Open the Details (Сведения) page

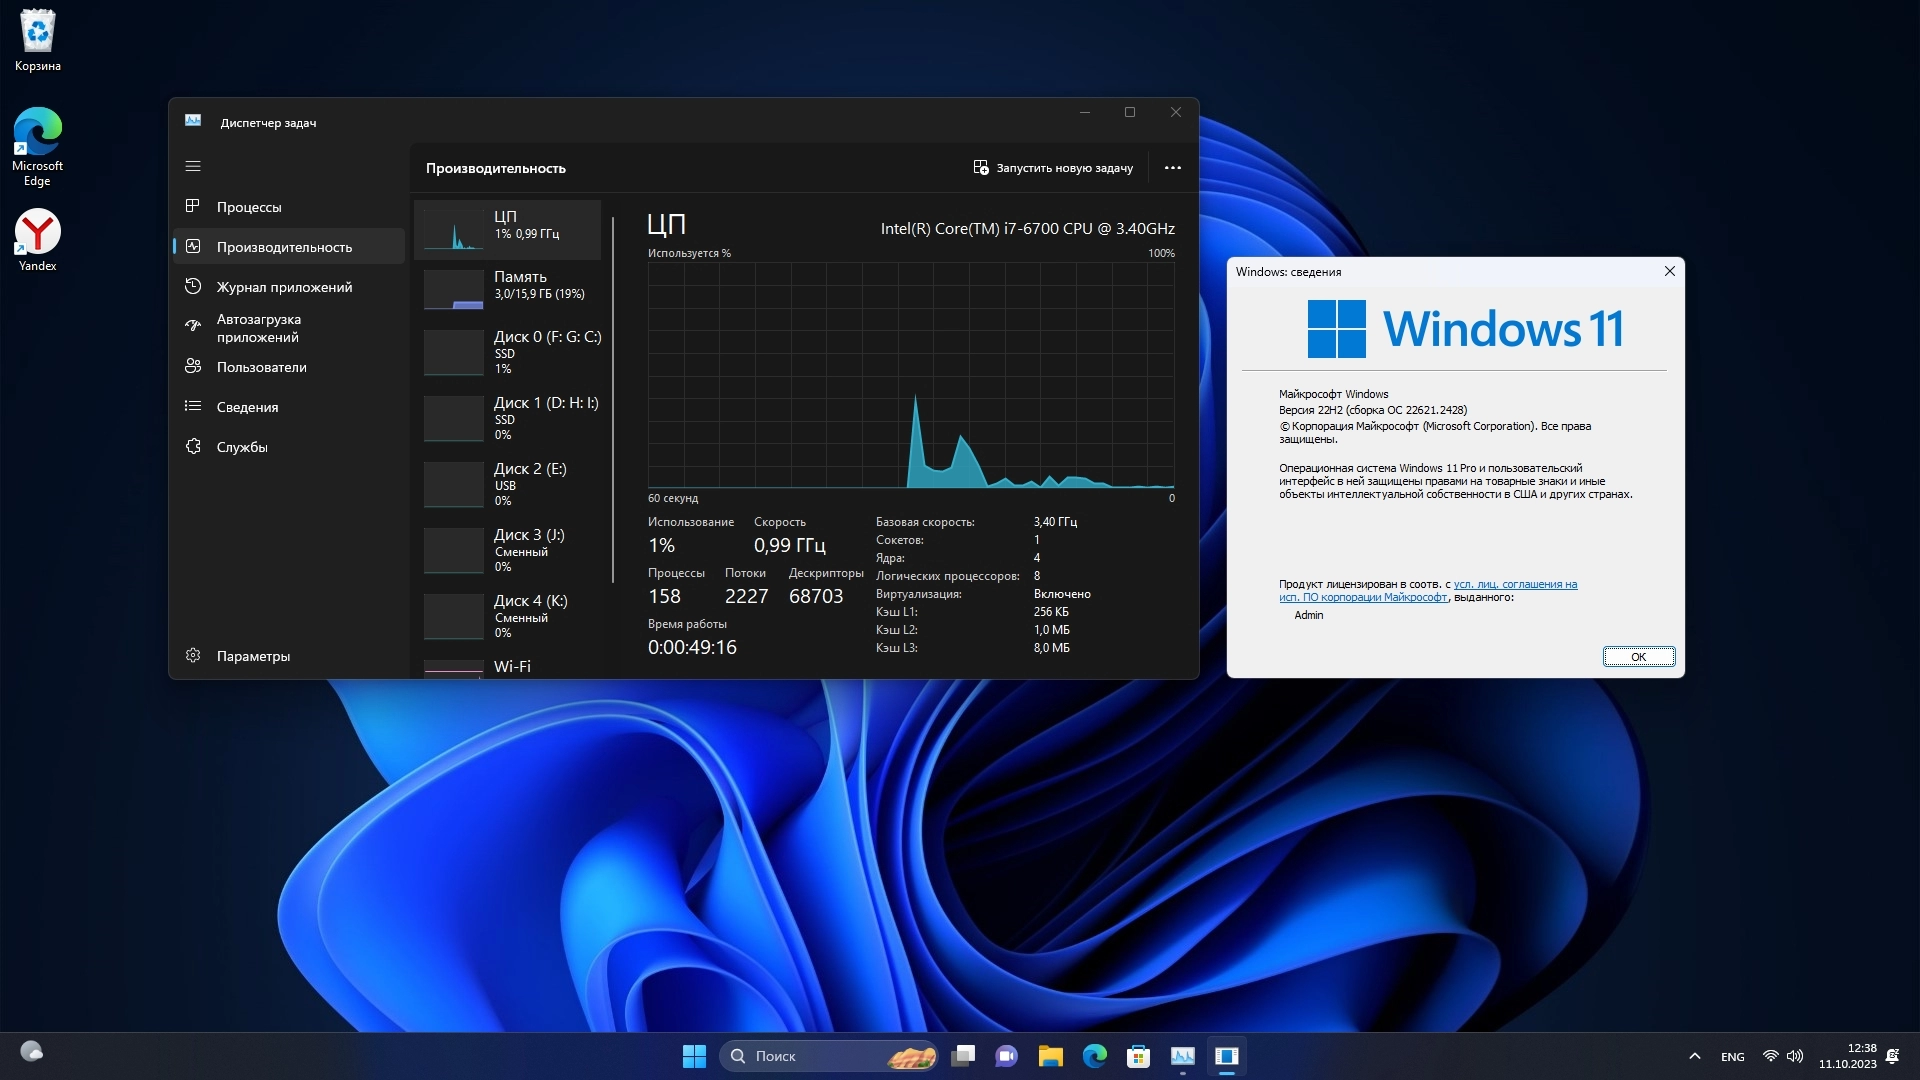247,407
